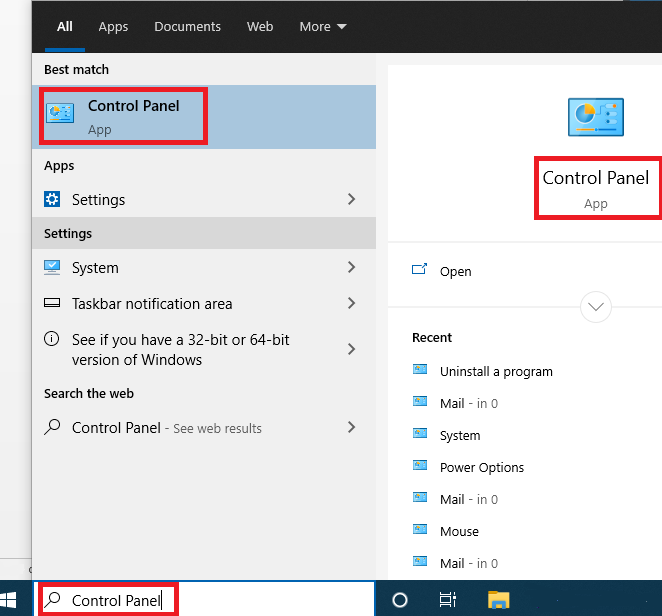The image size is (662, 616).
Task: Click the Control Panel title in preview pane
Action: (596, 178)
